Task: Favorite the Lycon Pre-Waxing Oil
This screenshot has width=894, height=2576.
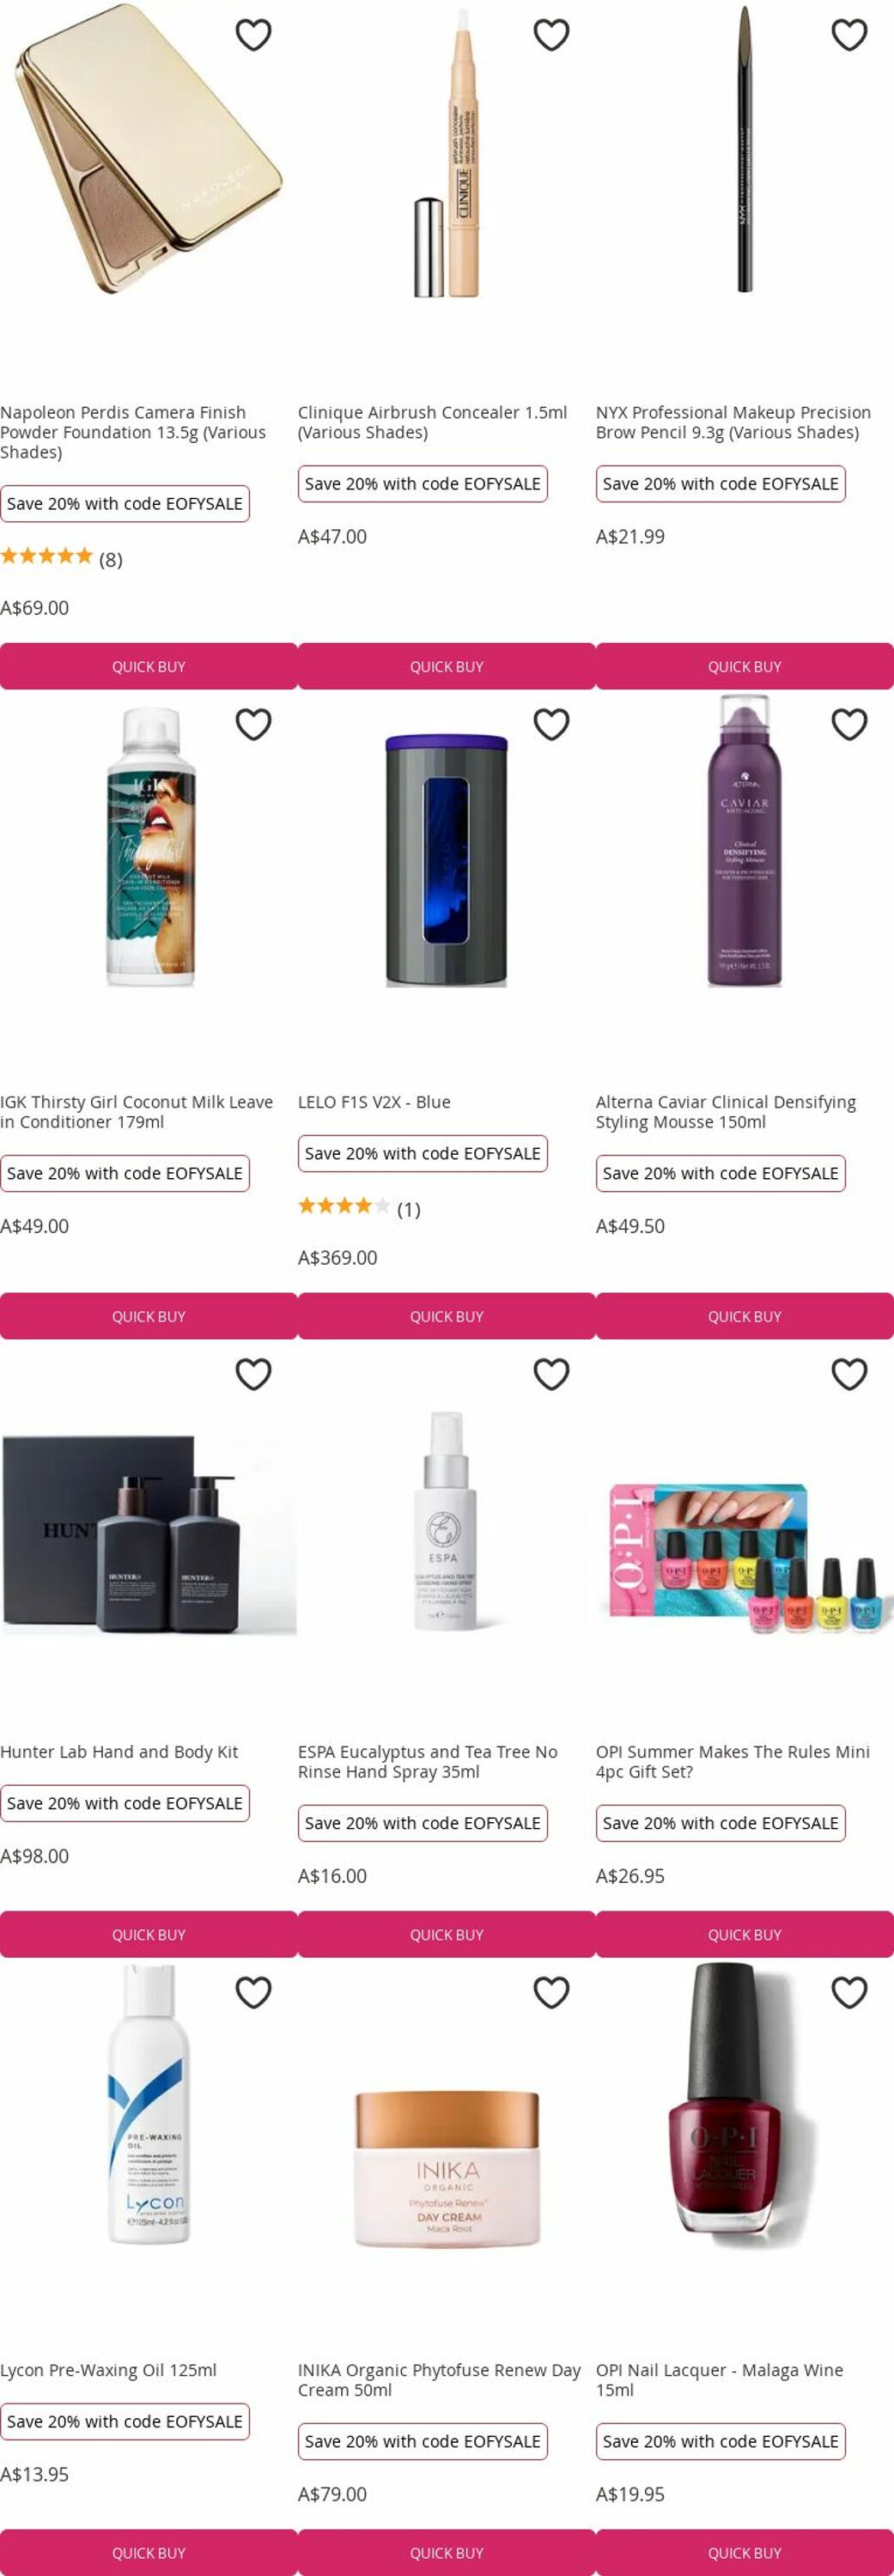Action: [x=253, y=1992]
